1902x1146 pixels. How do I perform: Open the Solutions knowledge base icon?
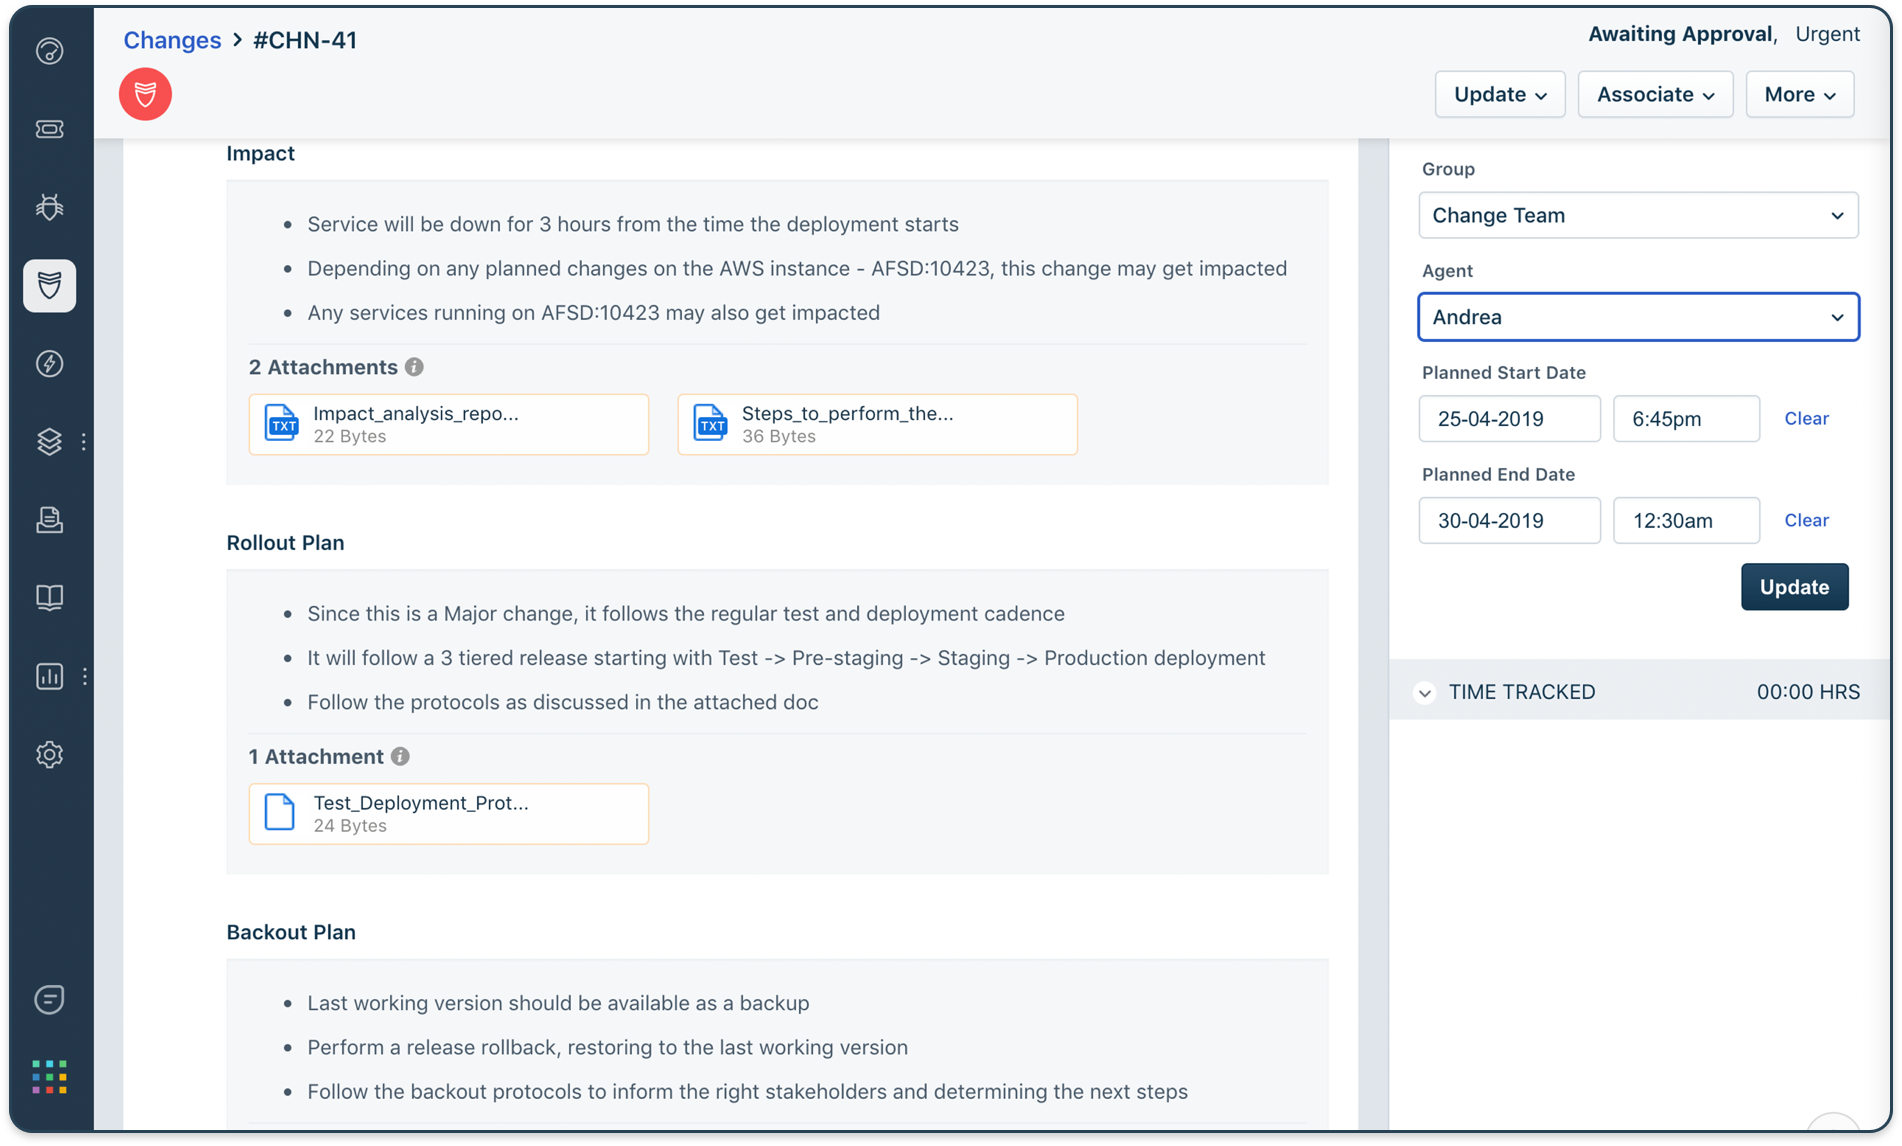click(x=49, y=597)
